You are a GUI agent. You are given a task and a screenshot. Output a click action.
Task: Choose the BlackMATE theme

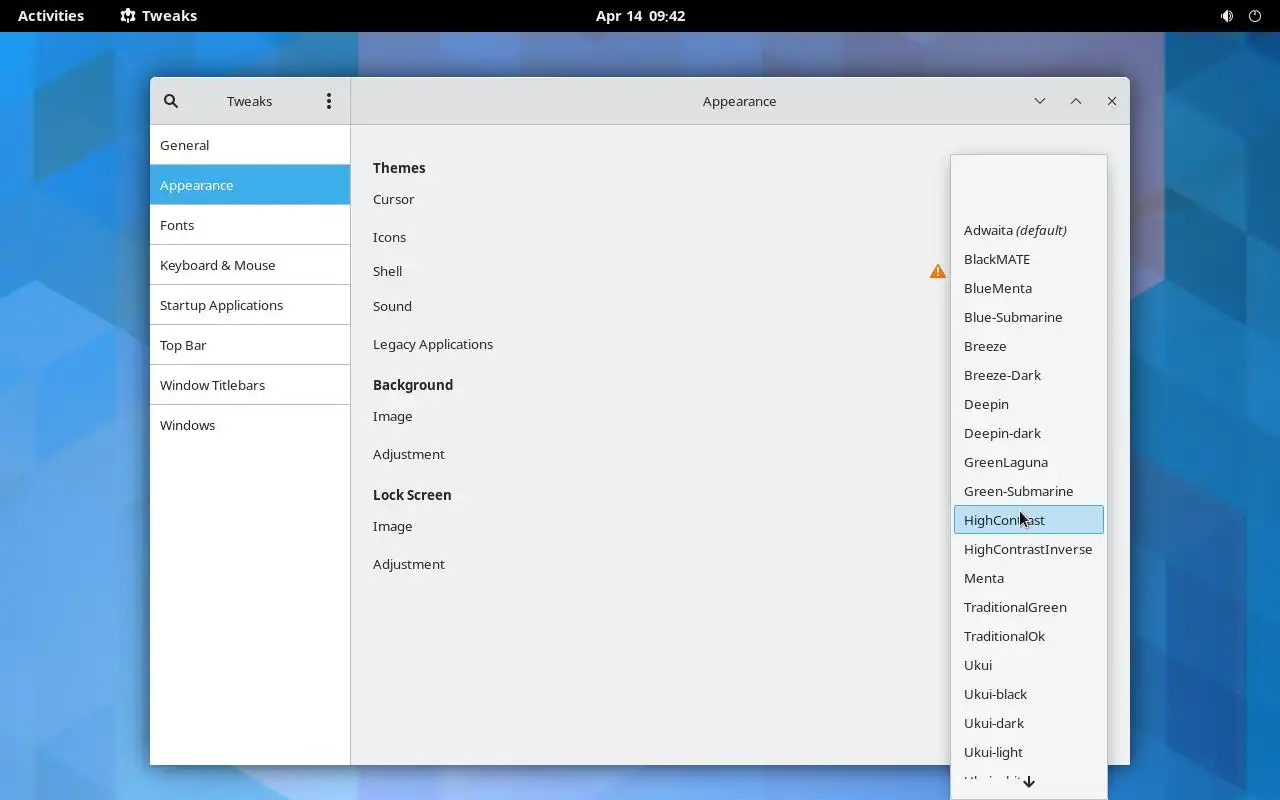pos(1029,259)
